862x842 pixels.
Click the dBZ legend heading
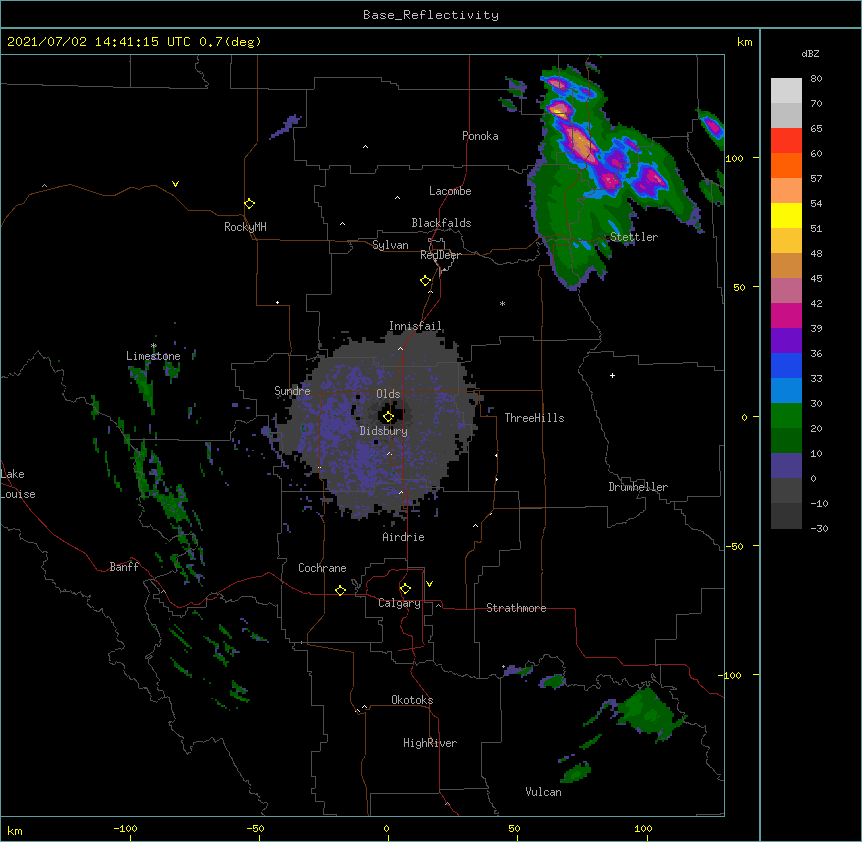810,53
